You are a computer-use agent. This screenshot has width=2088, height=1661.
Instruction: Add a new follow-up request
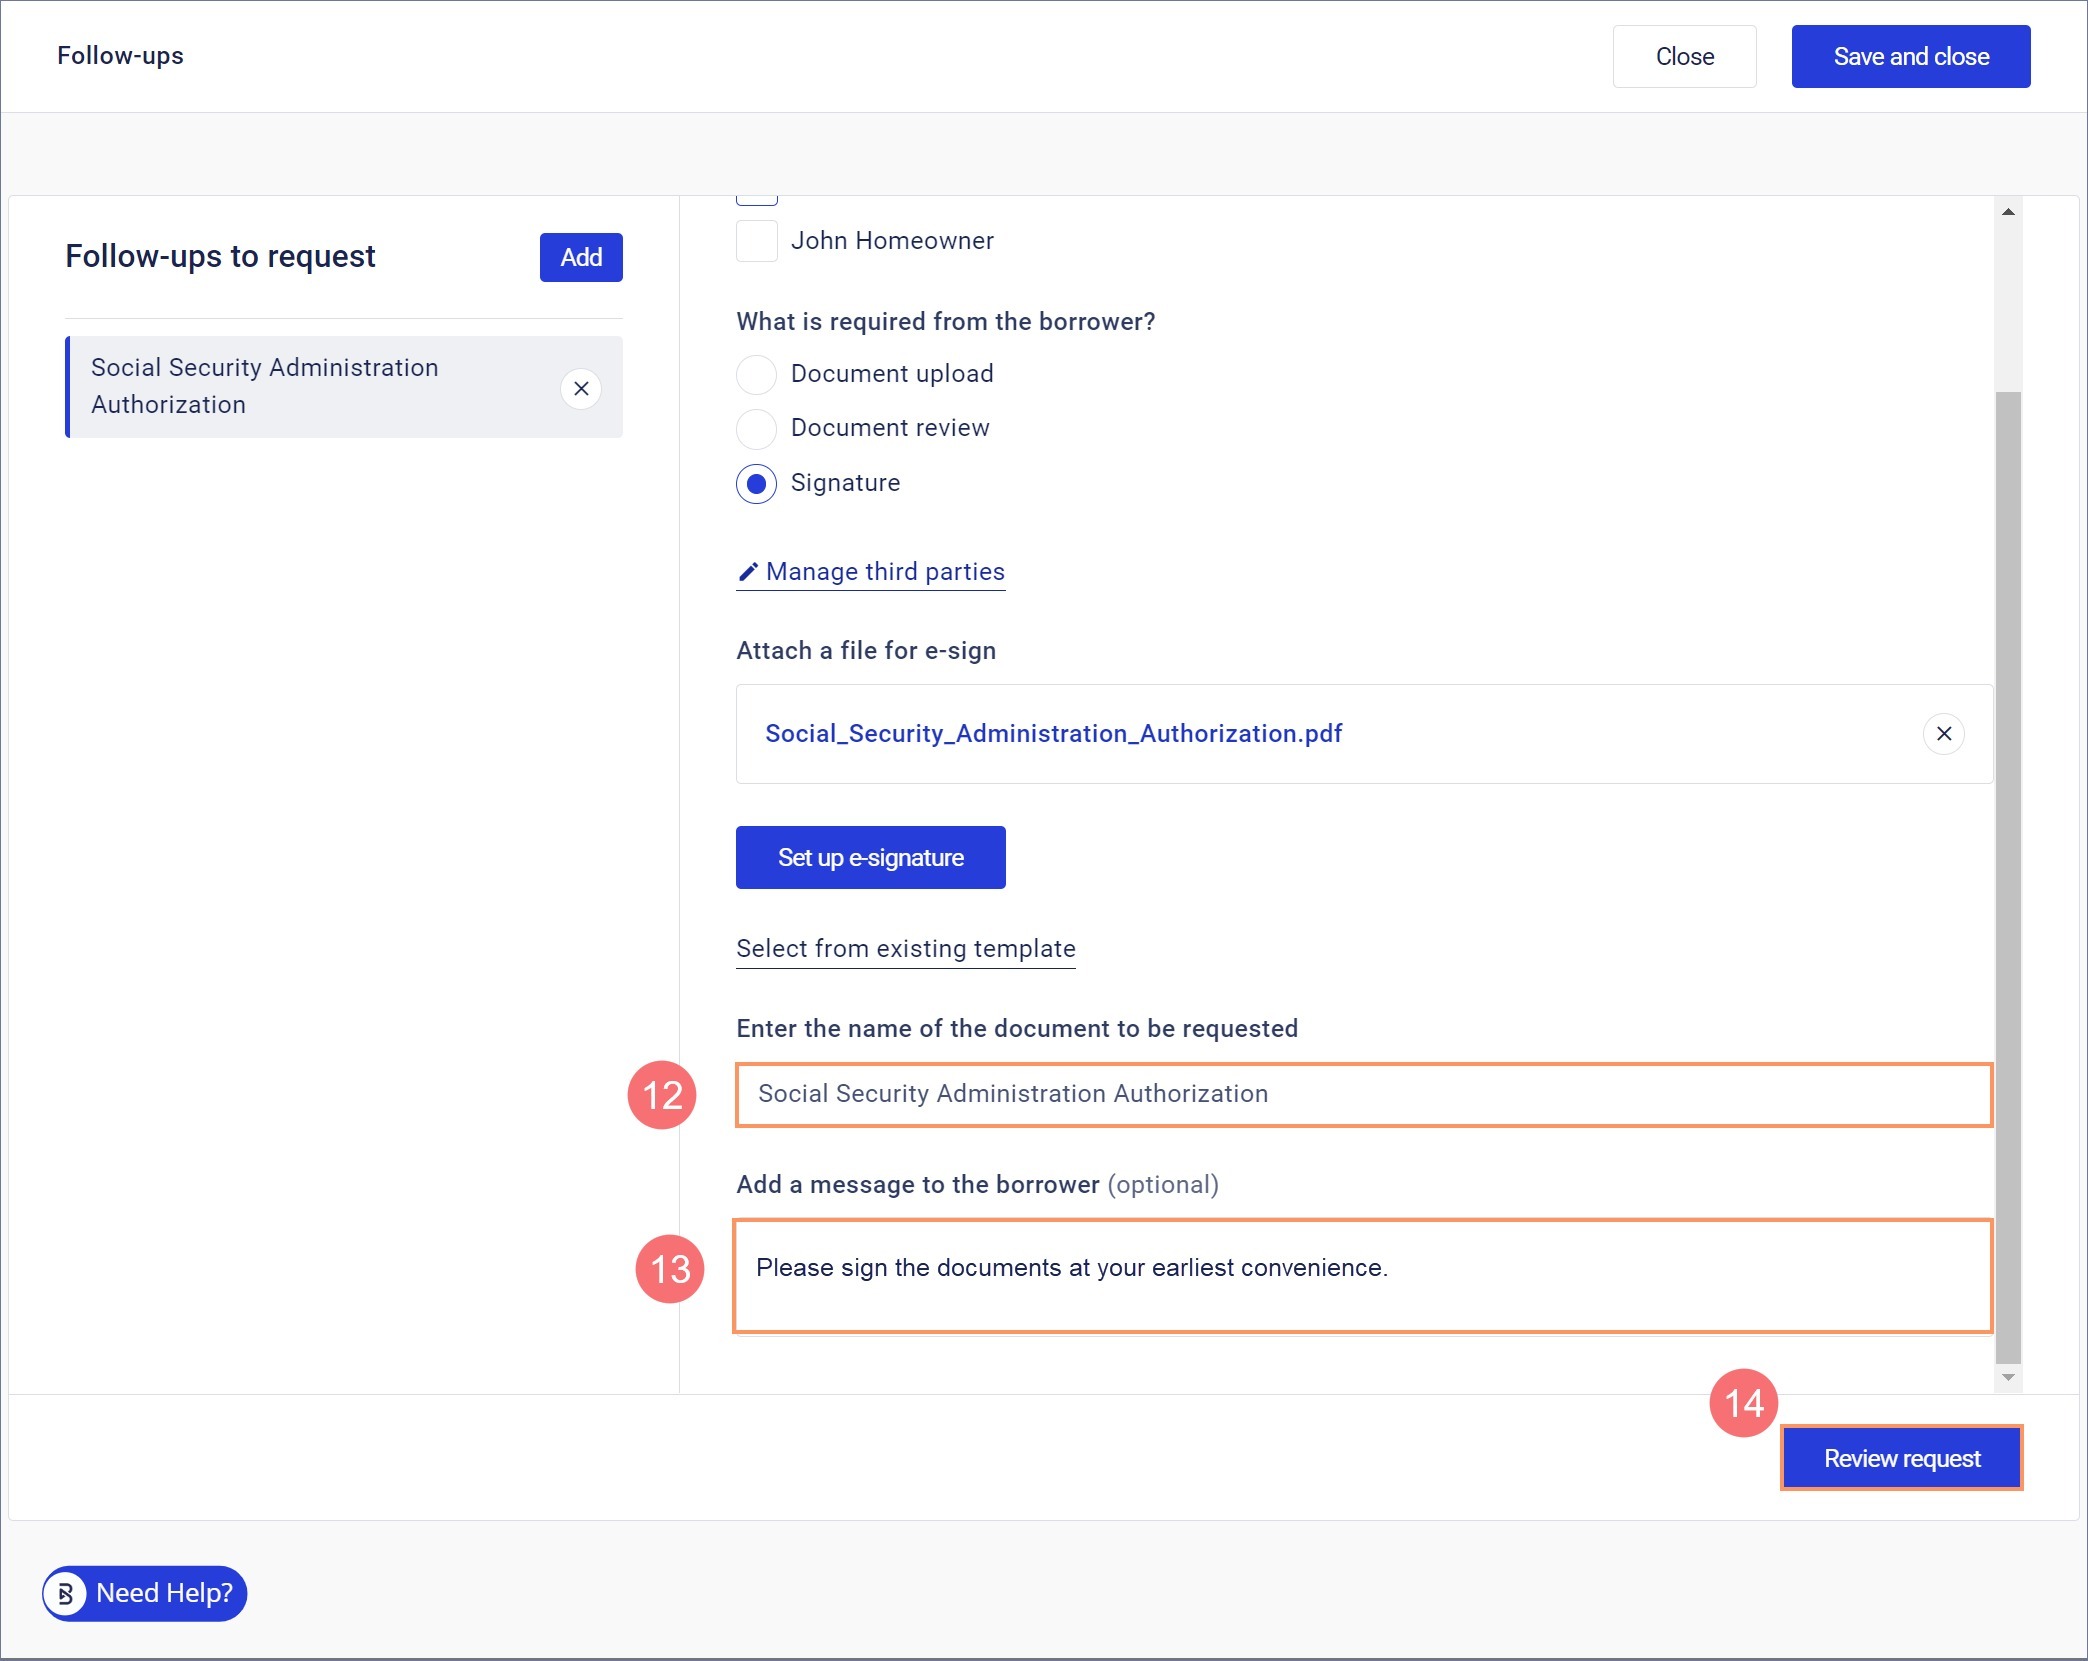tap(581, 258)
